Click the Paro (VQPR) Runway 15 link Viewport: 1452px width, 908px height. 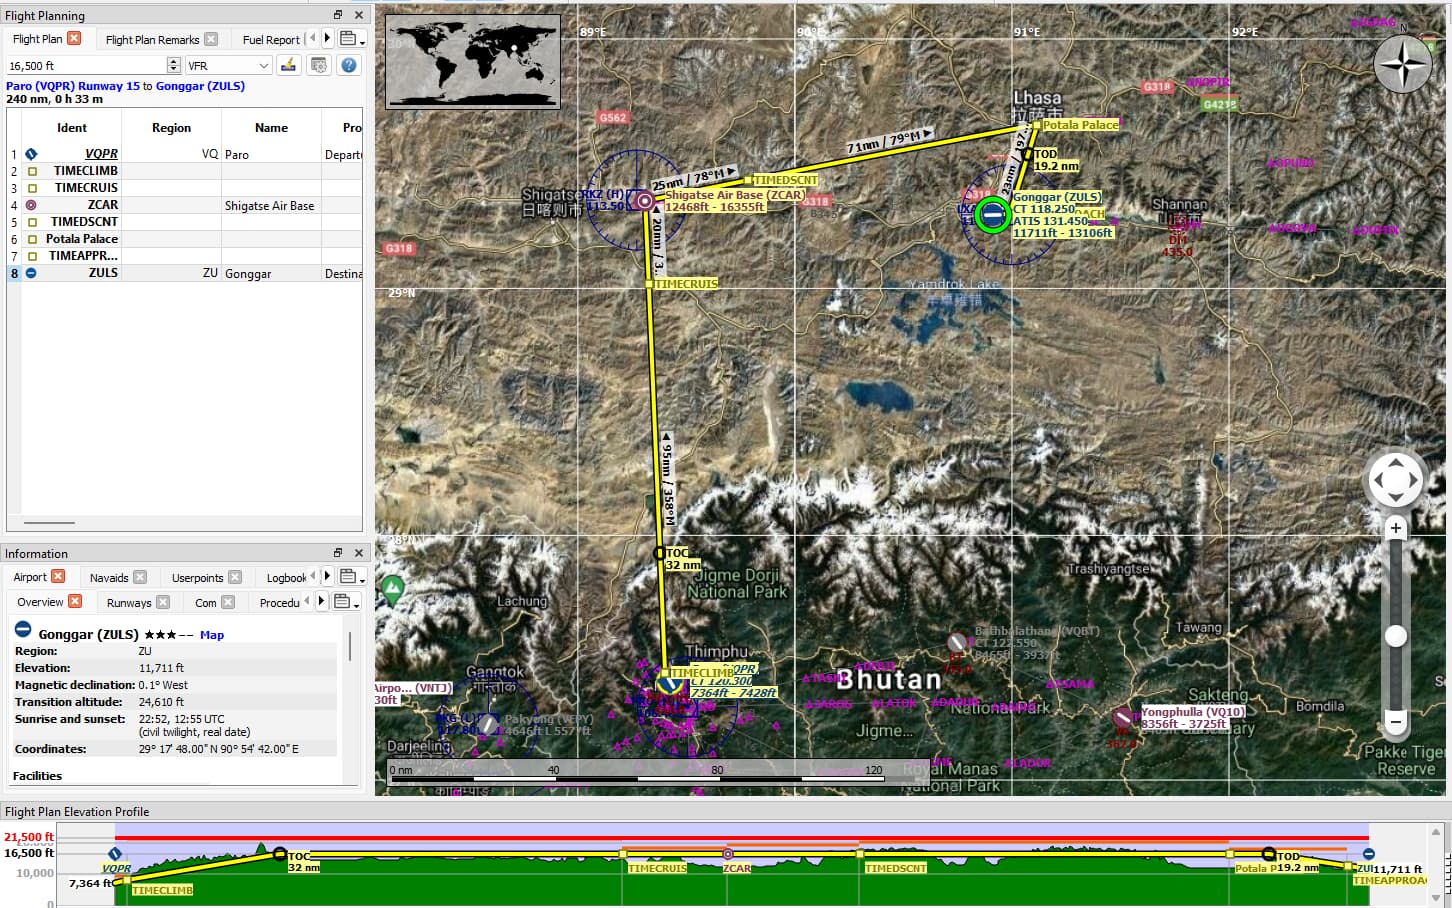pyautogui.click(x=73, y=86)
